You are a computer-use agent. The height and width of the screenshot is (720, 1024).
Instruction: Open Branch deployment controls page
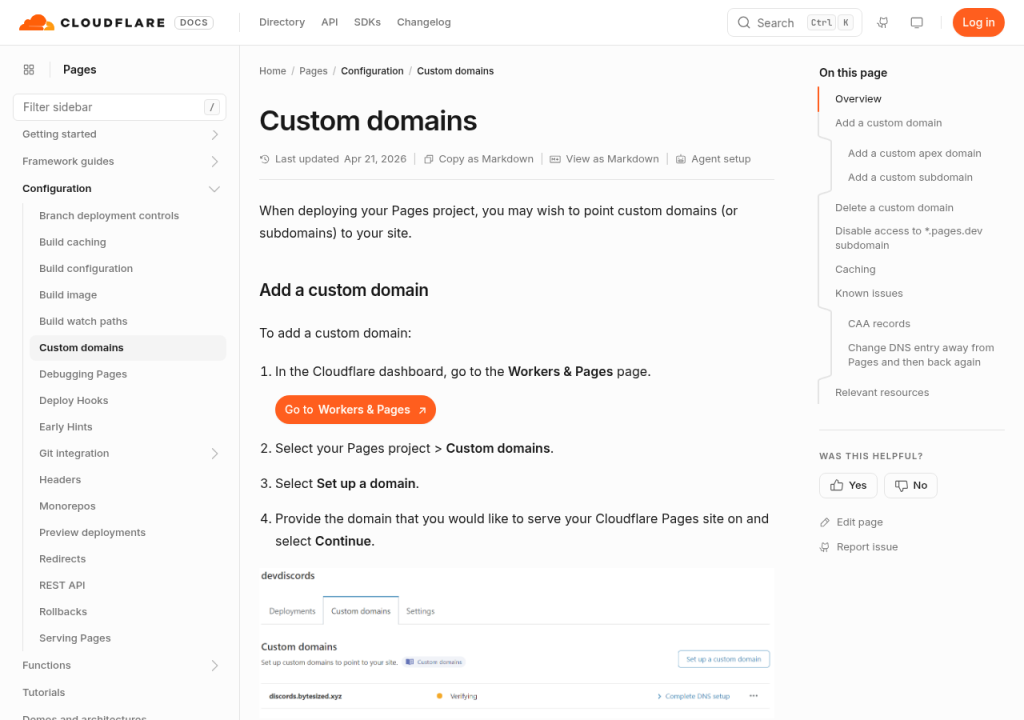point(109,216)
